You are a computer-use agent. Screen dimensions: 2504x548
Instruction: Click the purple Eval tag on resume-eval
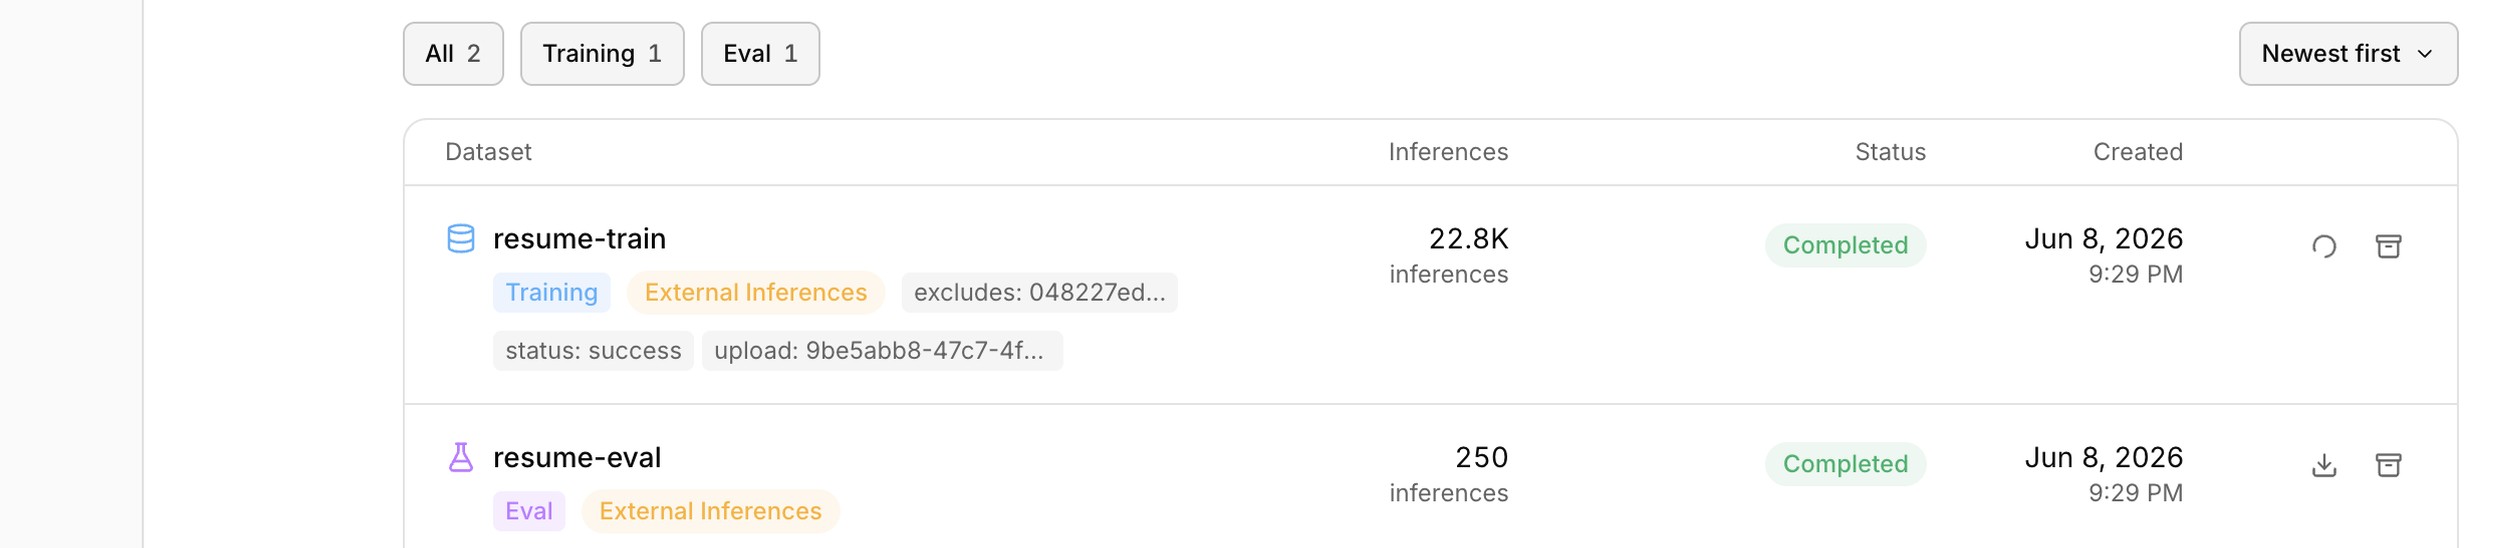[529, 511]
